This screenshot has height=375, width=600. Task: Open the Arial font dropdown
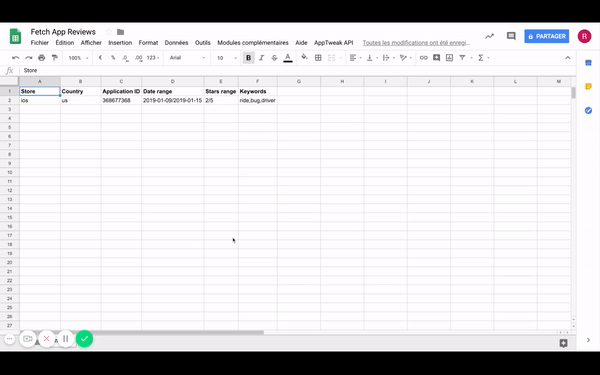(187, 58)
